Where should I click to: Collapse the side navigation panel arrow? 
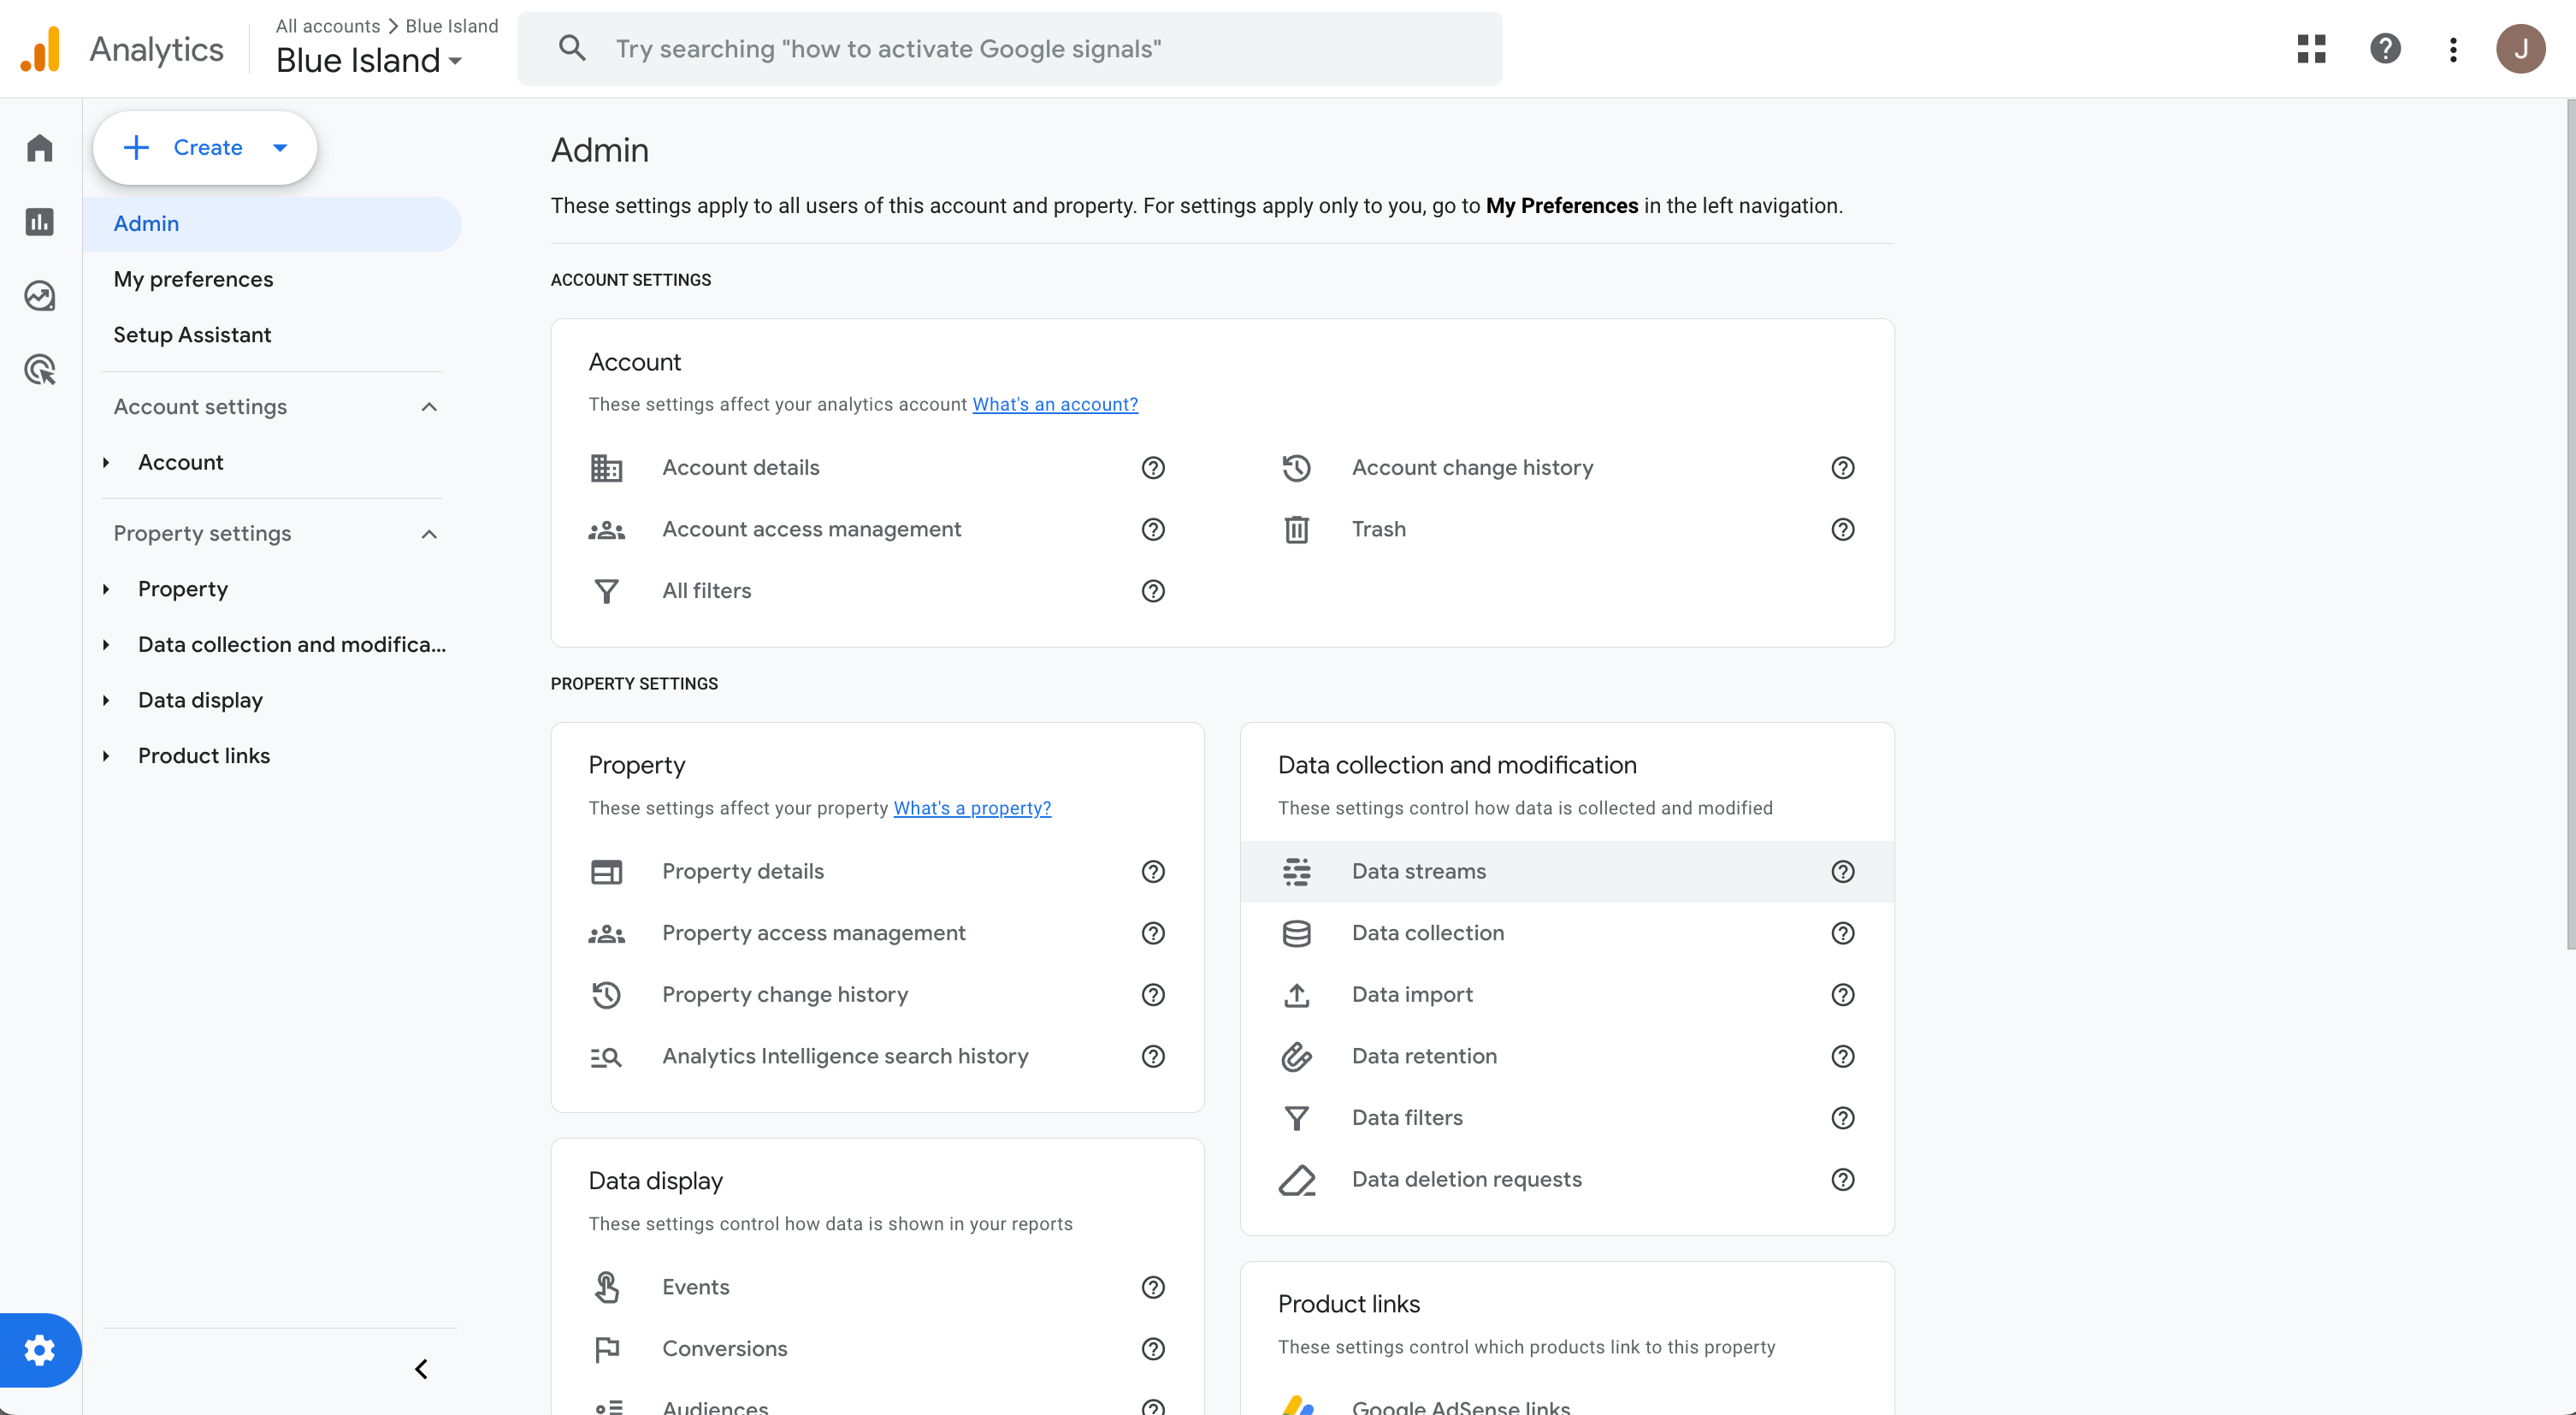click(x=421, y=1369)
